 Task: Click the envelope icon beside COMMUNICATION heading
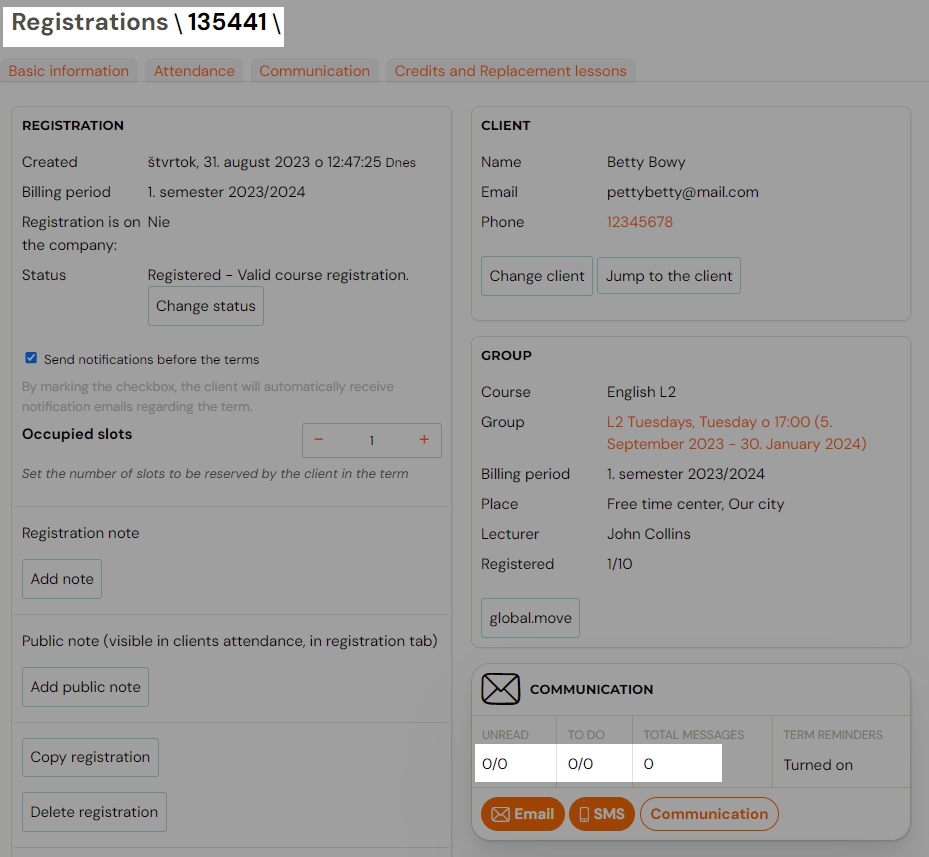(x=501, y=689)
